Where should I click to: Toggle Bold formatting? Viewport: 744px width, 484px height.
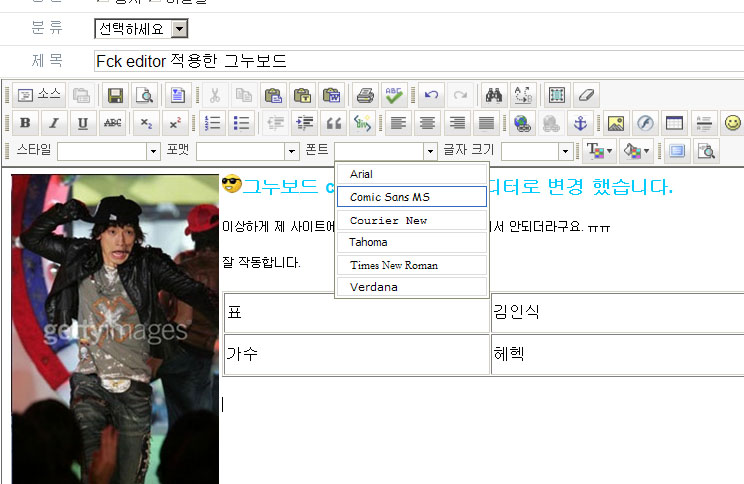tap(25, 123)
